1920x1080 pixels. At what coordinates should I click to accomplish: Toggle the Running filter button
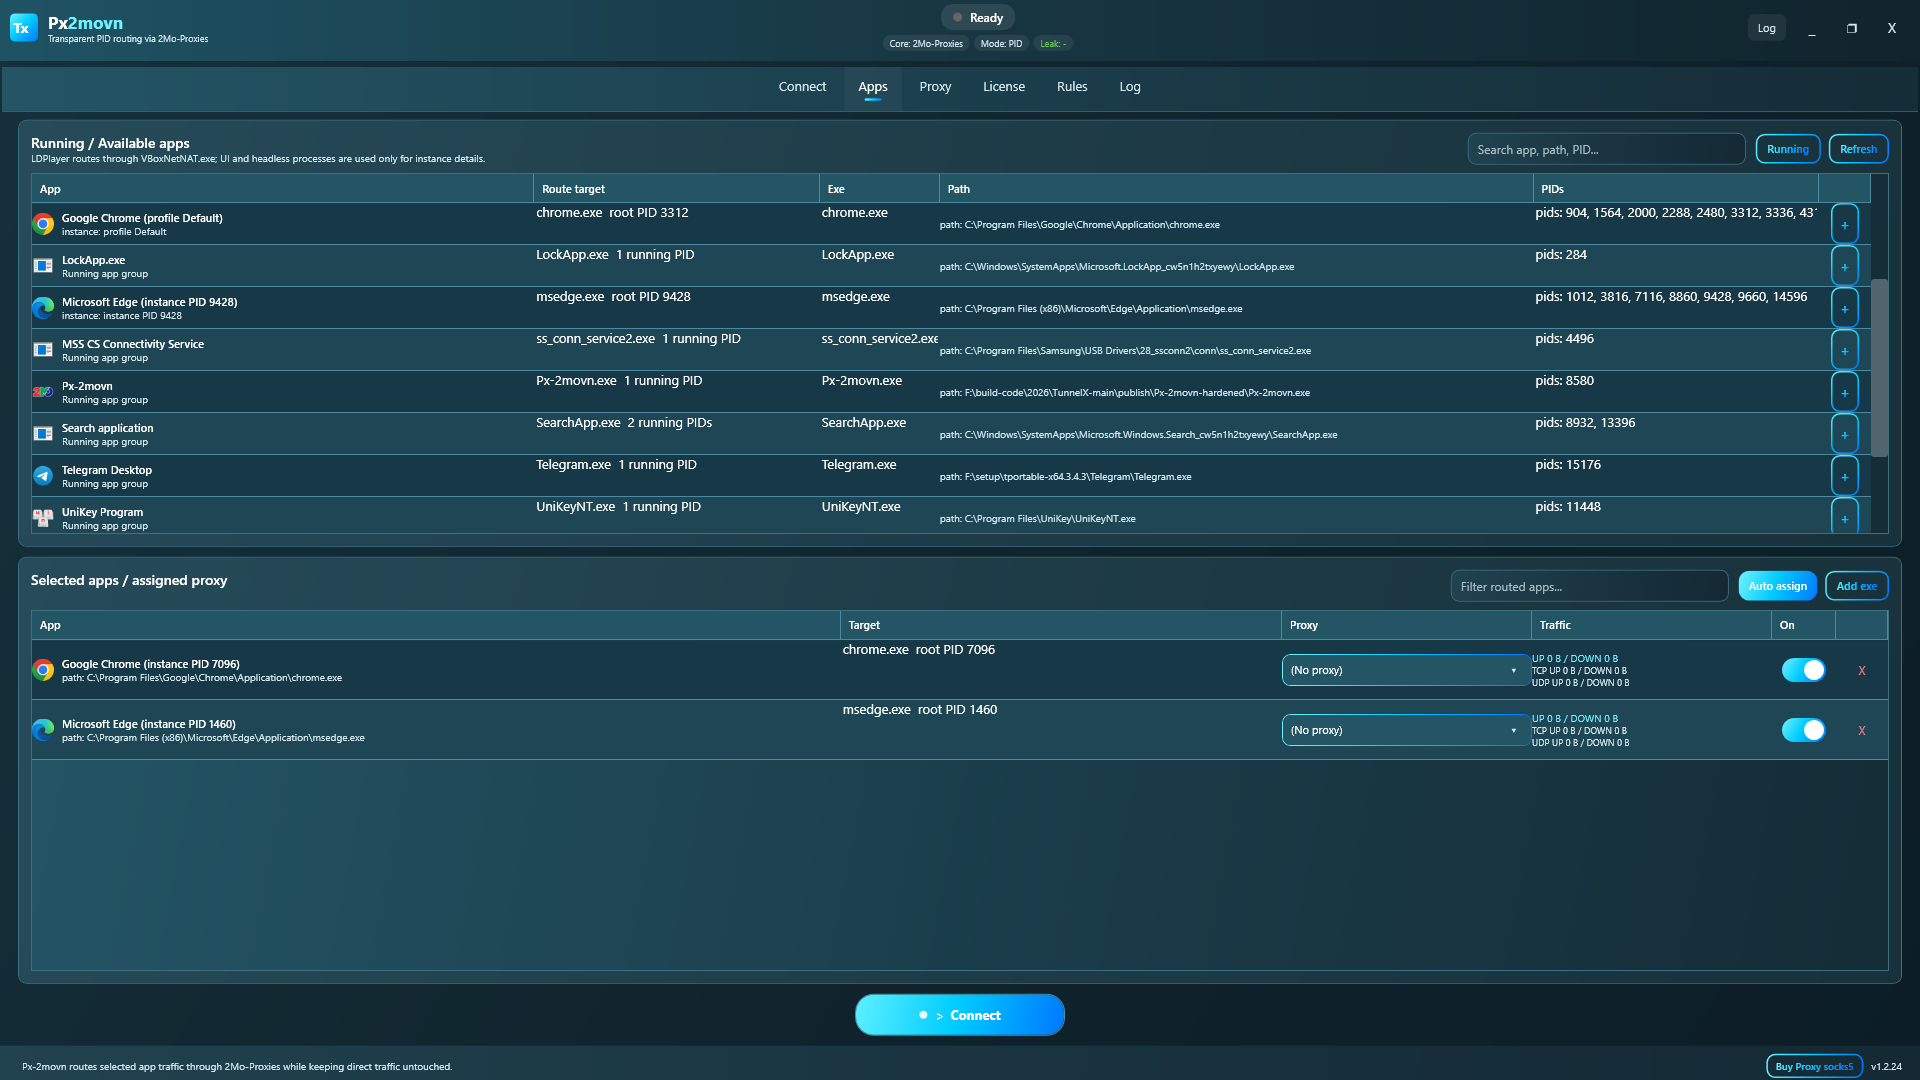[1788, 149]
